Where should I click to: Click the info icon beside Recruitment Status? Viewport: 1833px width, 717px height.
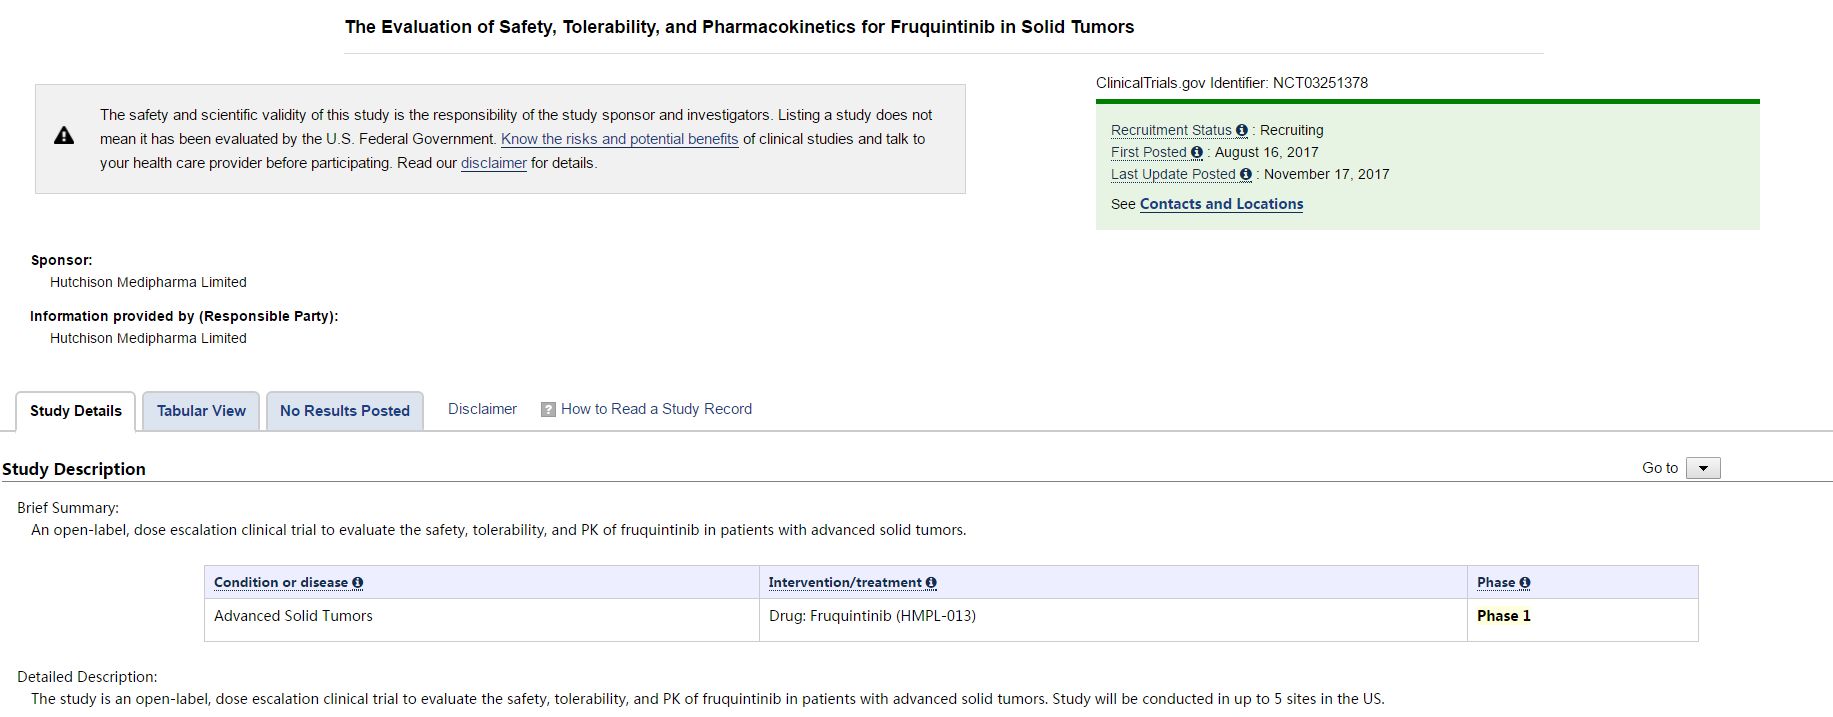point(1242,131)
